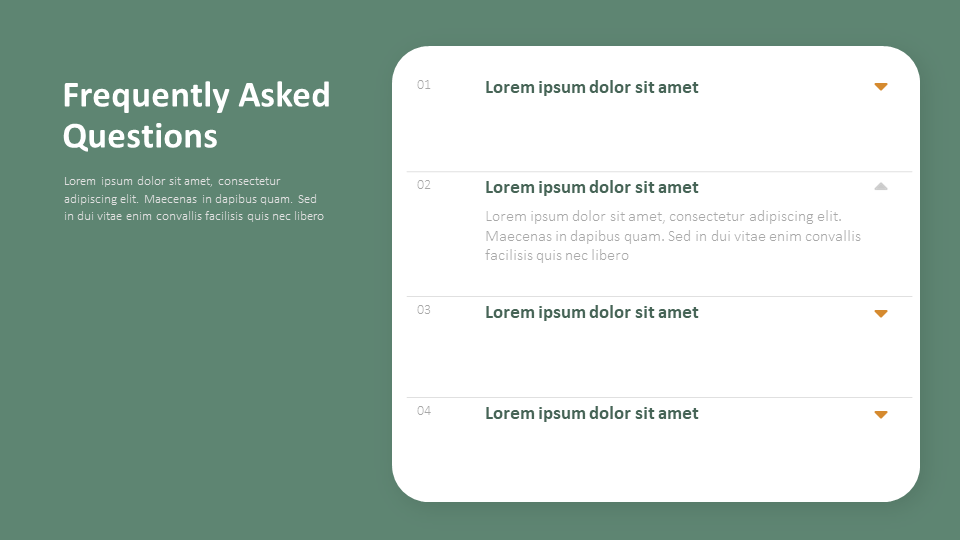960x540 pixels.
Task: Open question 04 via its orange down arrow
Action: point(880,414)
